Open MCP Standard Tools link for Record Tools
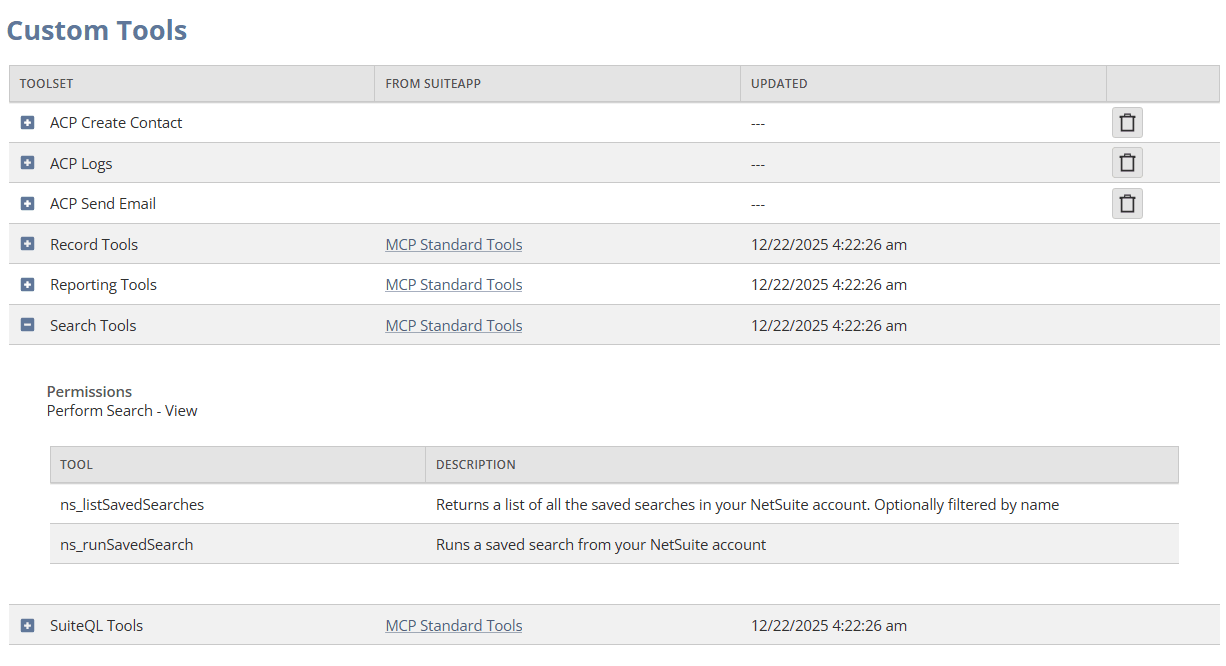1226x666 pixels. 454,244
